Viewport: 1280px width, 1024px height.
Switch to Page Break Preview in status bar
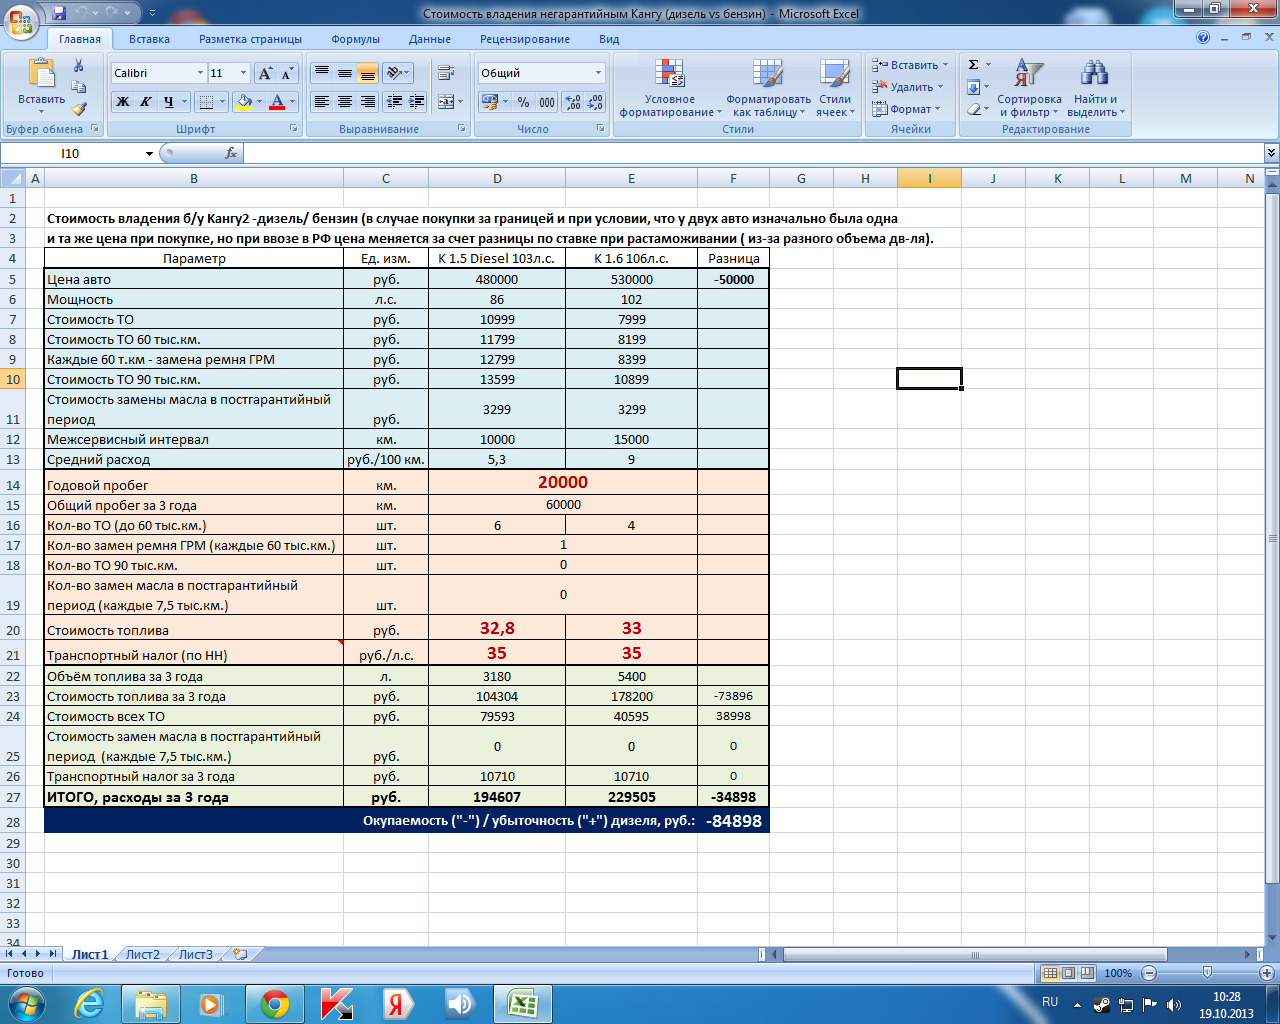point(1086,973)
